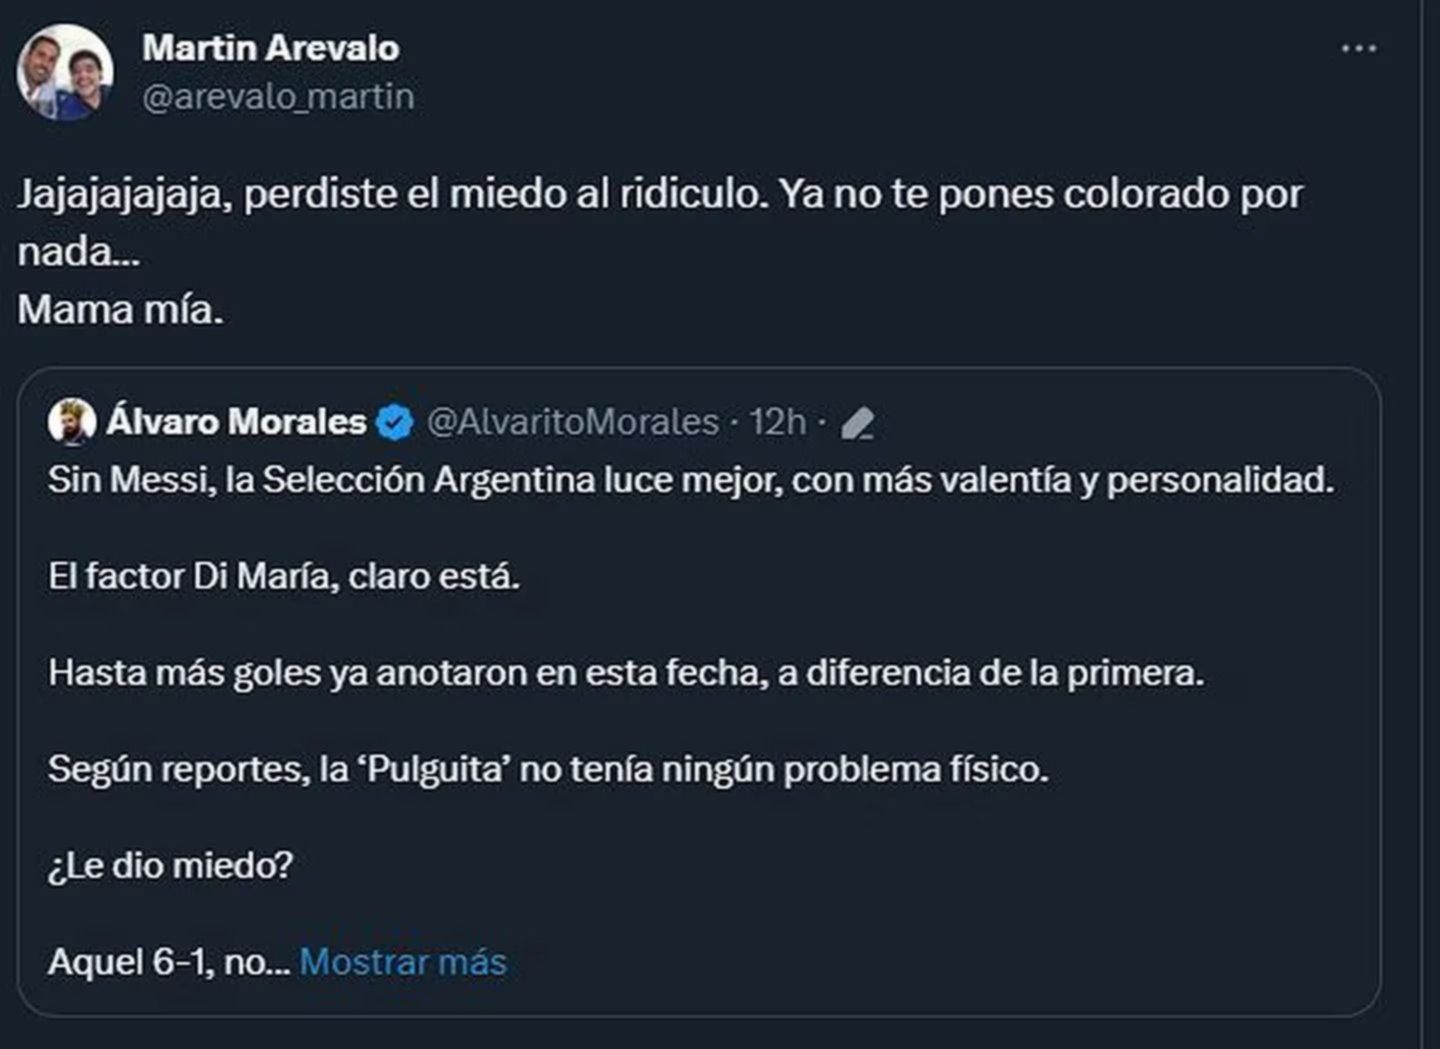Click the "El factor Di María" line
1440x1049 pixels.
[284, 576]
